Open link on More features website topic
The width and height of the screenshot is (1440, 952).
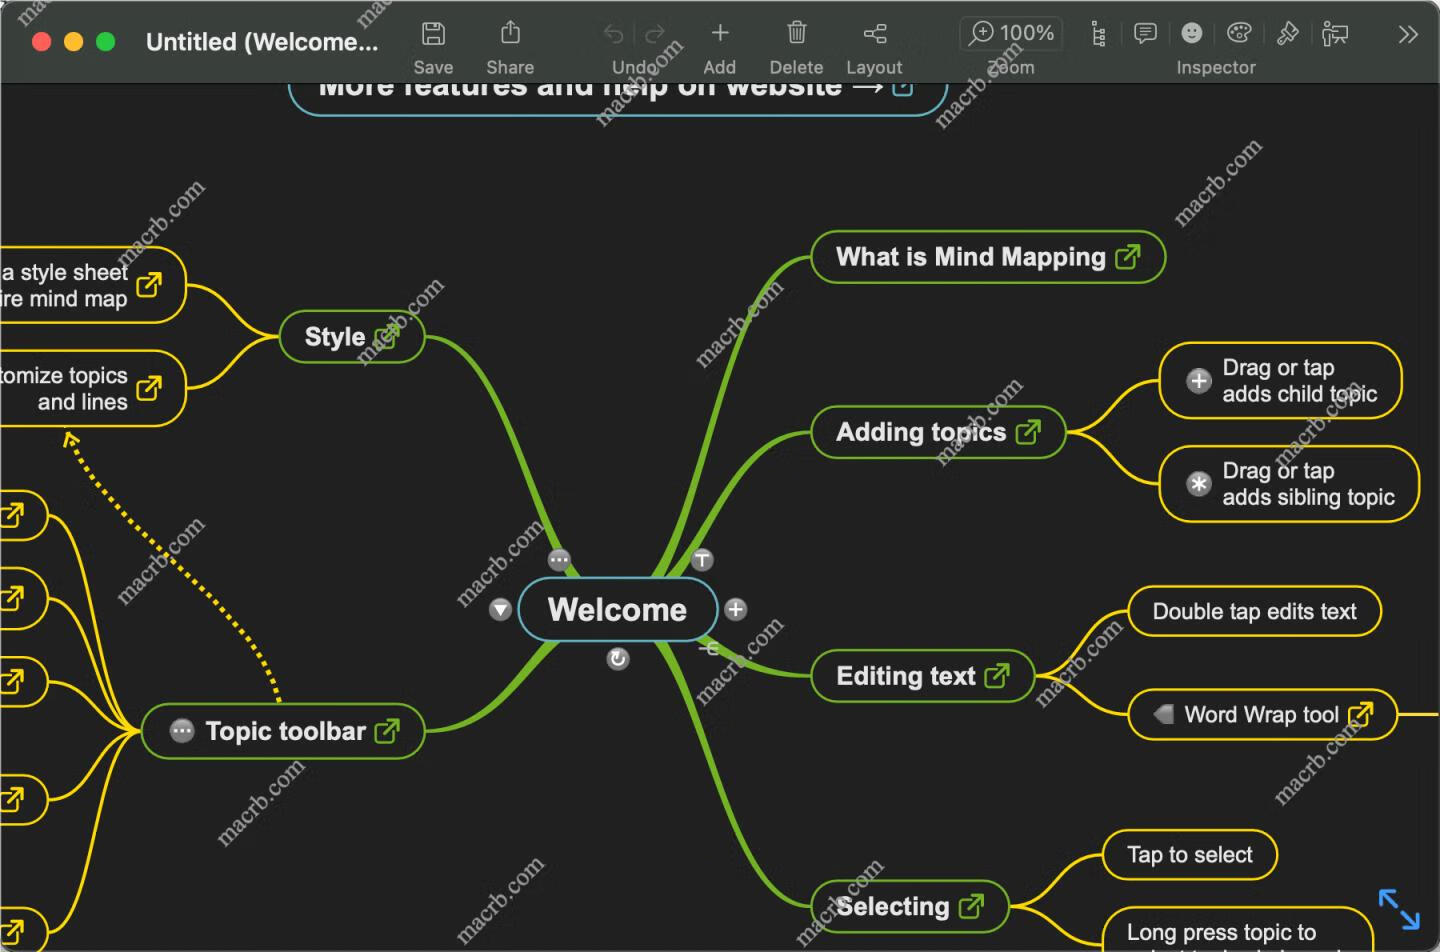coord(902,88)
